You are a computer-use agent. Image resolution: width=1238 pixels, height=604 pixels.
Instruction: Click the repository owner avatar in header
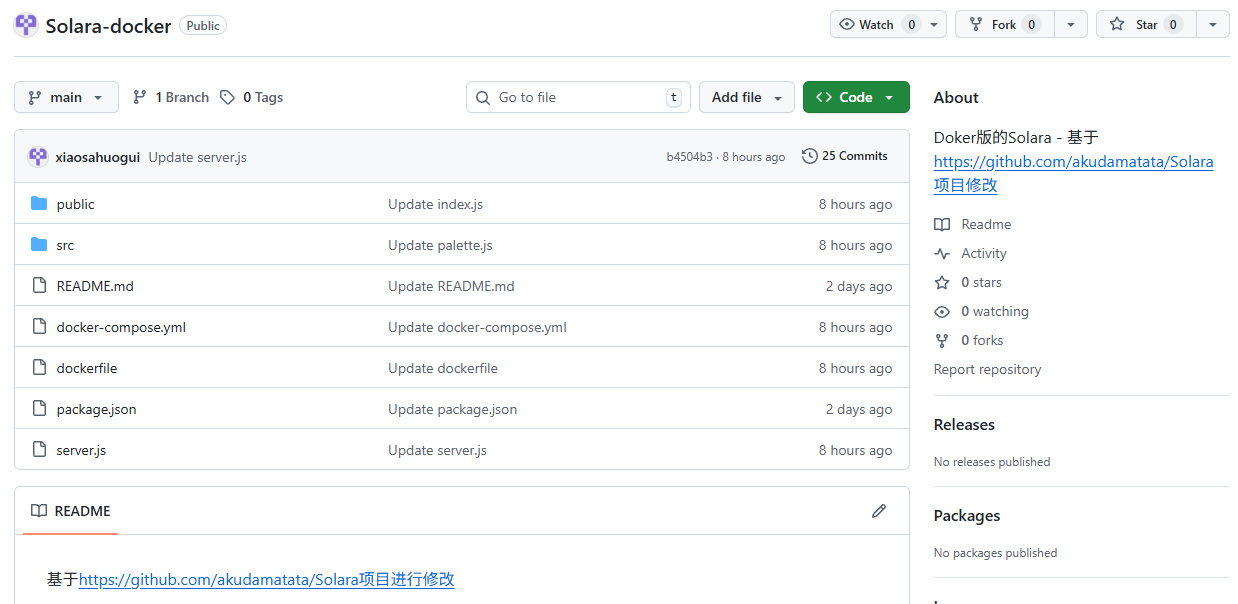click(26, 25)
